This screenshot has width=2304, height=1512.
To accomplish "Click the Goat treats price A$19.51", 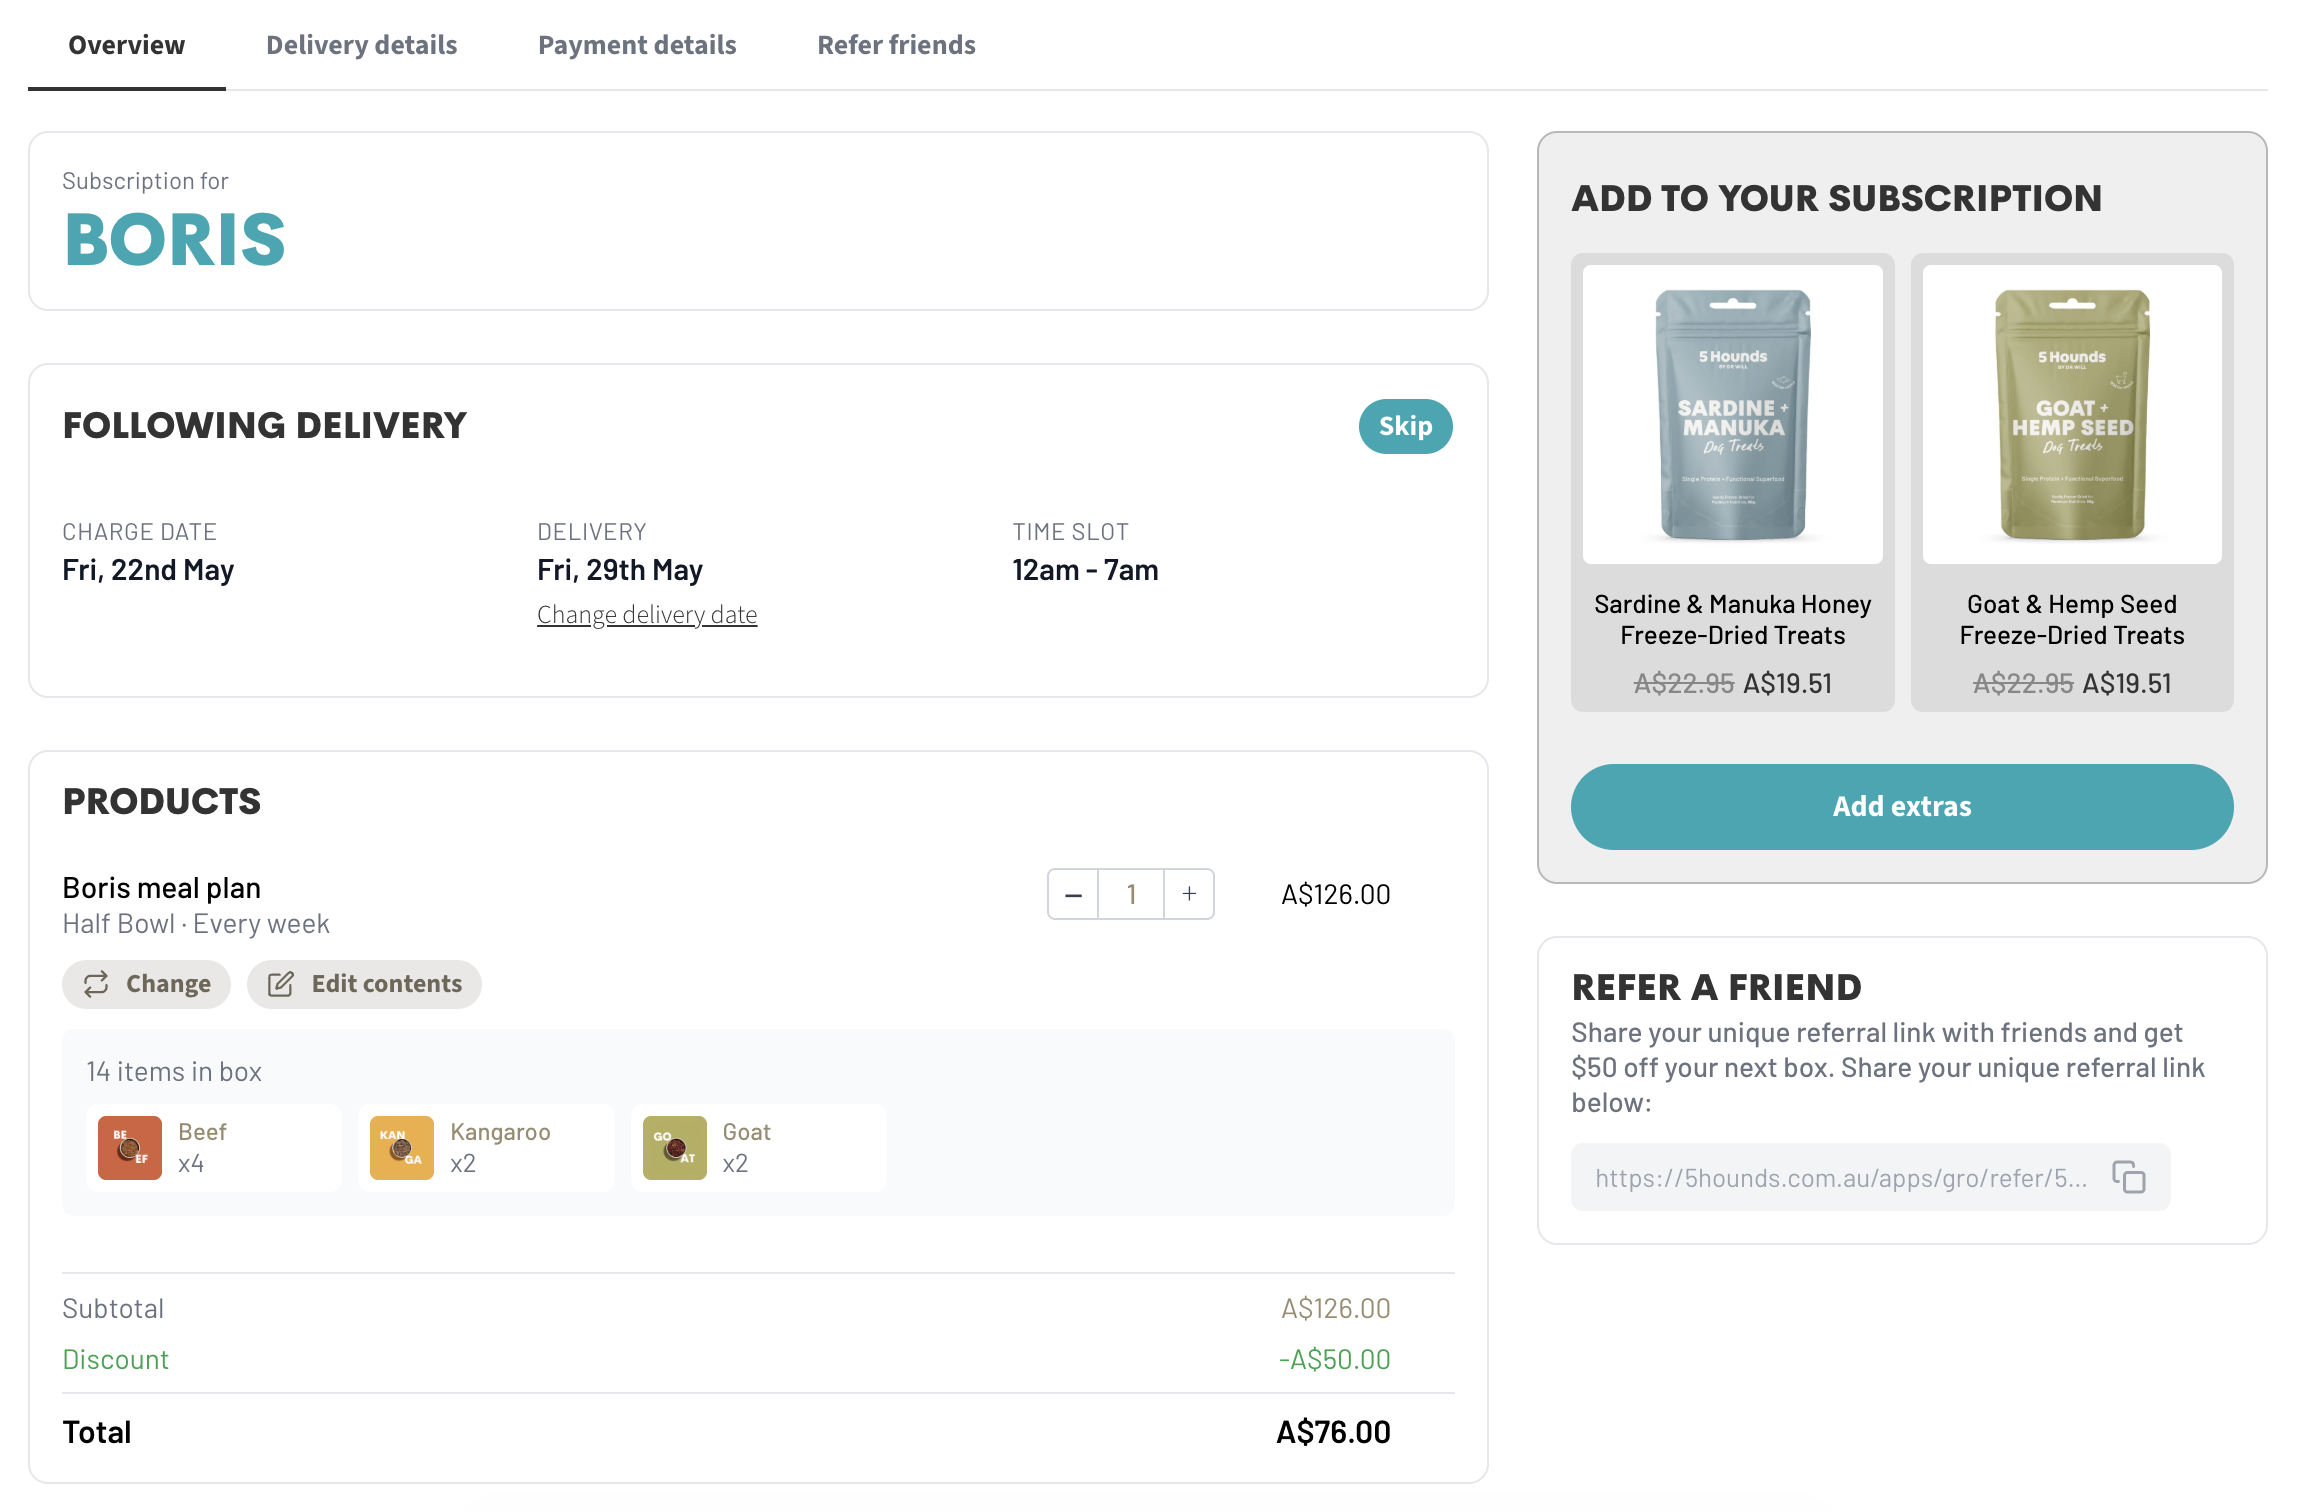I will click(x=2127, y=684).
